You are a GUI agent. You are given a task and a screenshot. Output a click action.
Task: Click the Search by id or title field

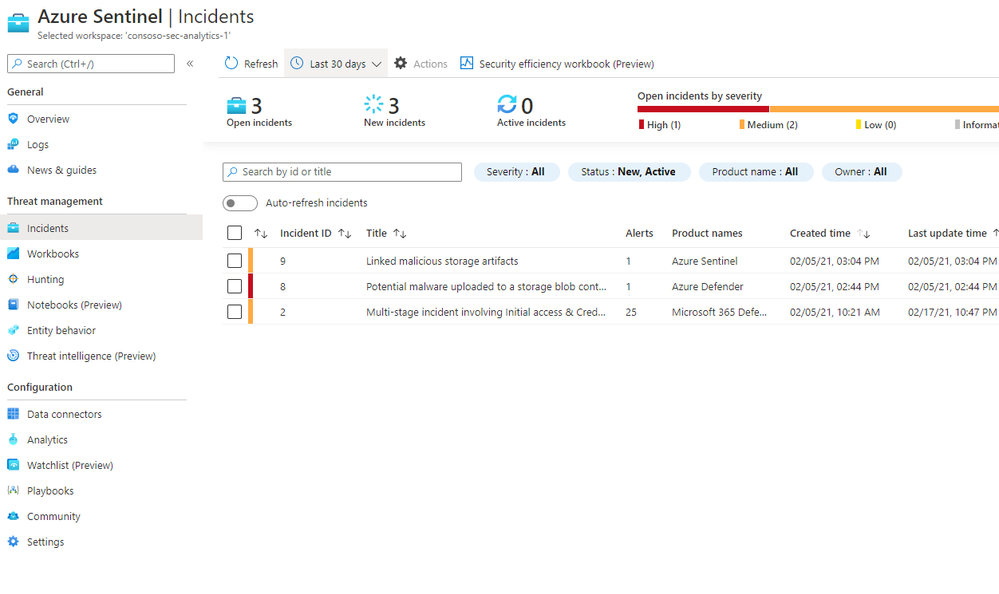pos(342,171)
